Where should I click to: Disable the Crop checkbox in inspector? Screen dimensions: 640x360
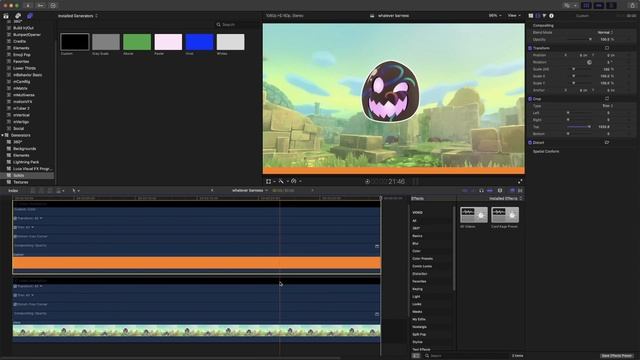coord(530,99)
